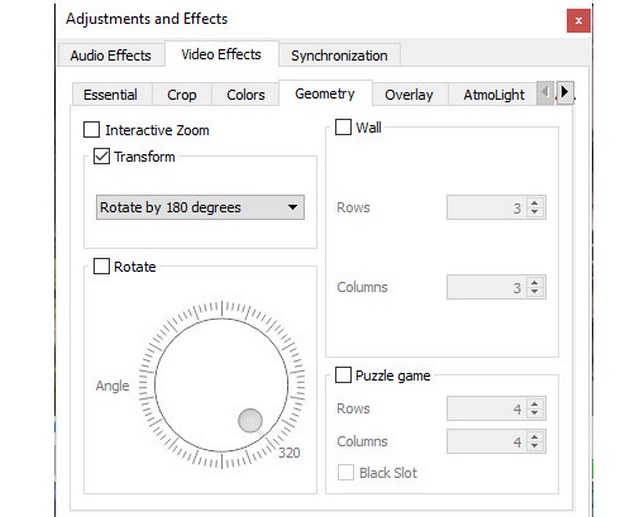Open the Colors sub-tab

pos(245,95)
